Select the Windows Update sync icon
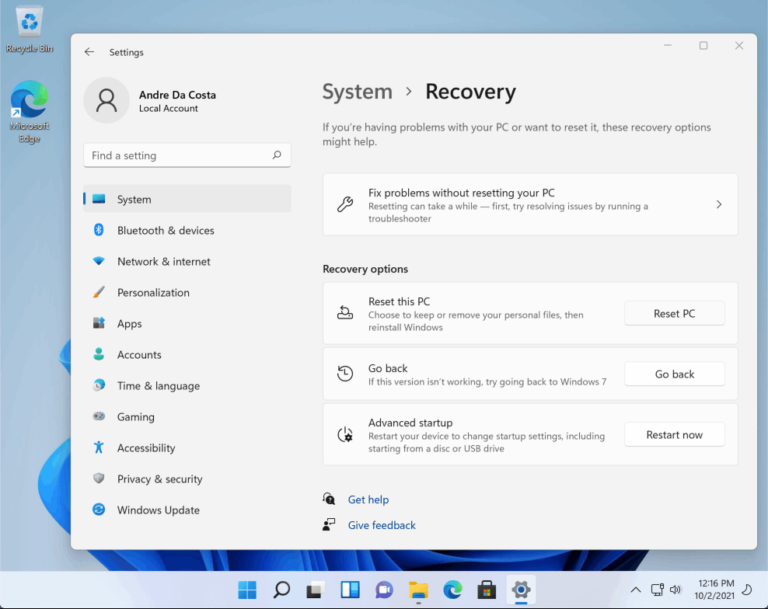Screen dimensions: 768x609 (98, 510)
